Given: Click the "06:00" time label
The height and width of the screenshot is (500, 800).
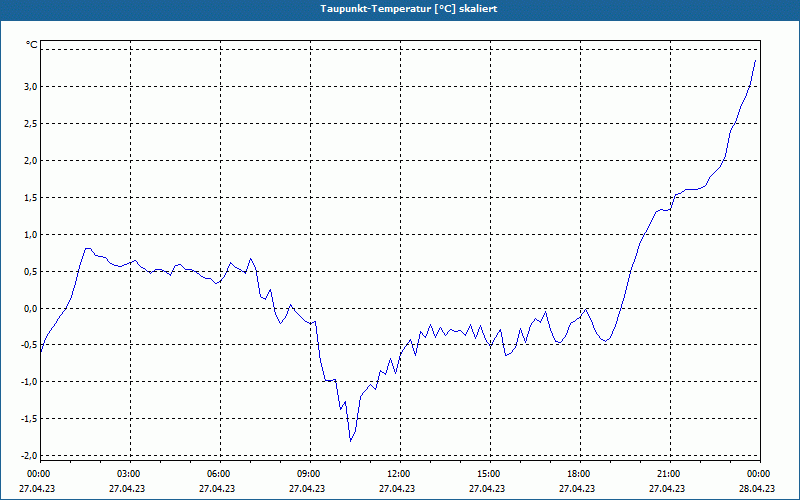Looking at the screenshot, I should point(220,474).
